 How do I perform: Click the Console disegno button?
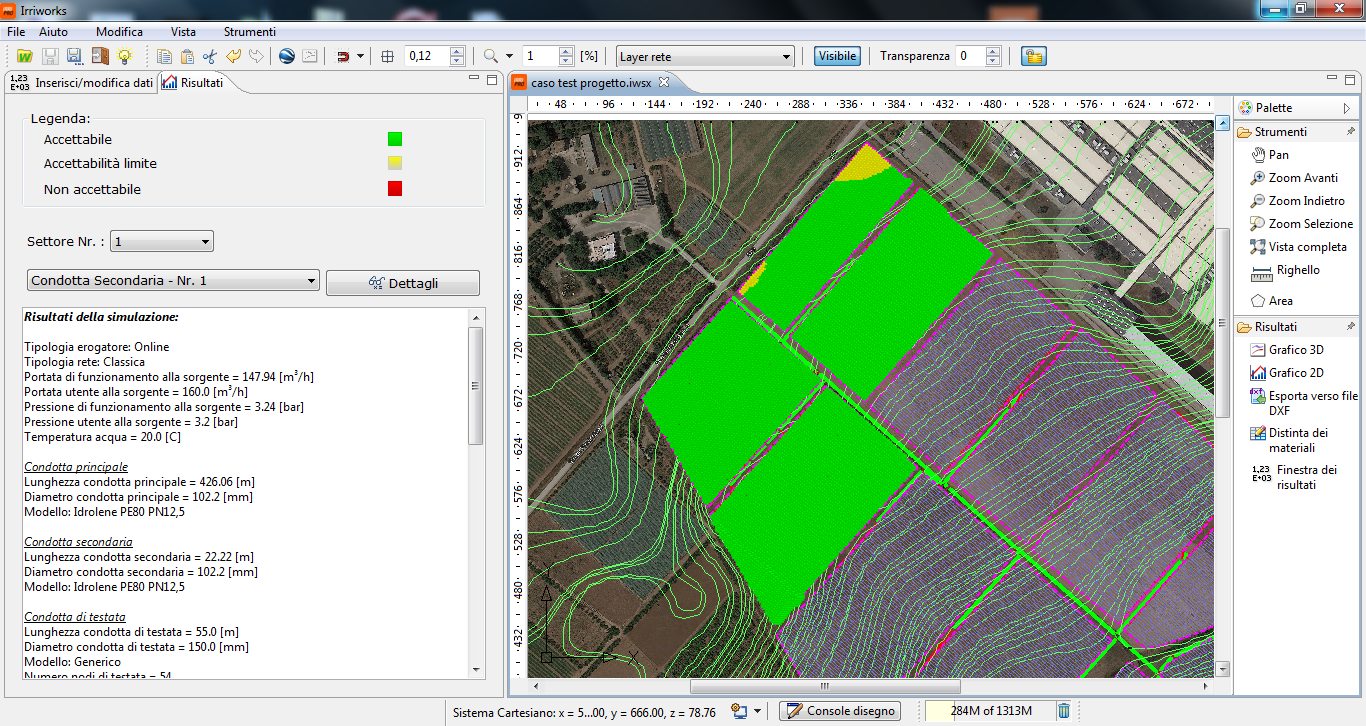[840, 711]
